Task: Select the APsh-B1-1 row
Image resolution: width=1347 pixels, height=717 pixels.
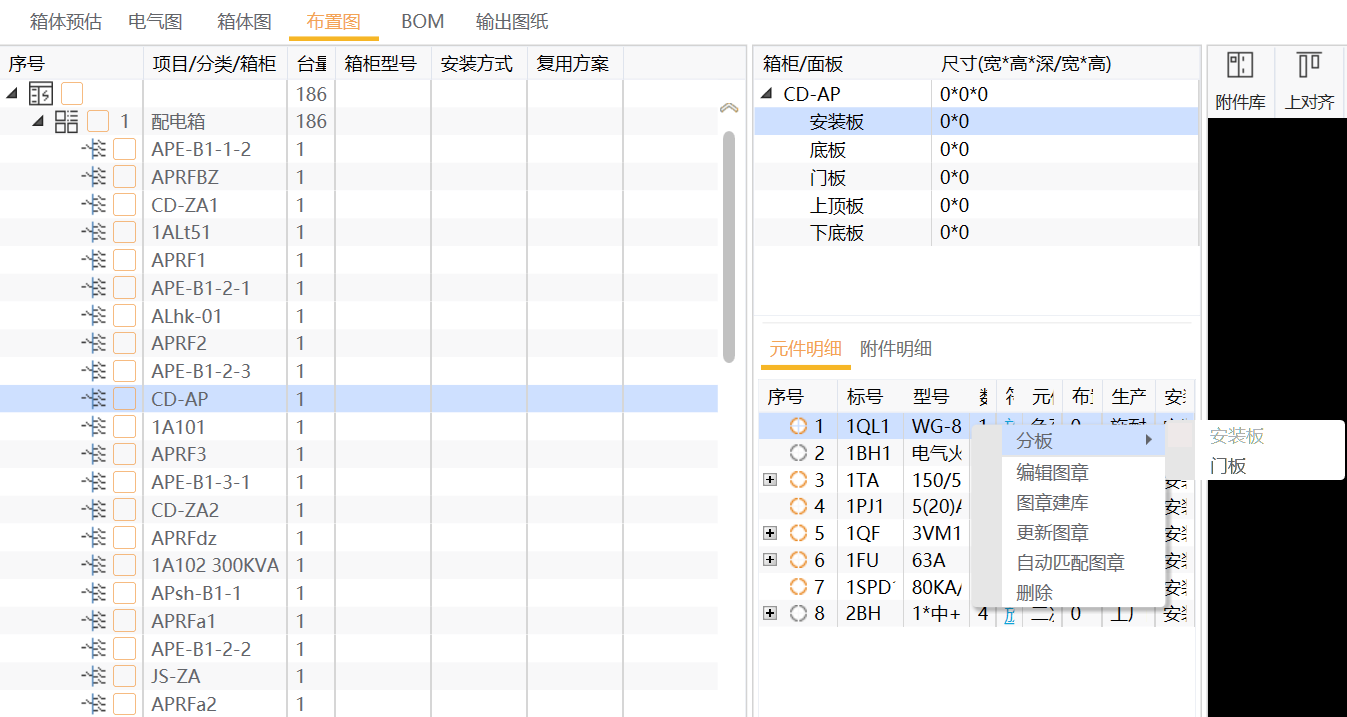Action: coord(359,593)
